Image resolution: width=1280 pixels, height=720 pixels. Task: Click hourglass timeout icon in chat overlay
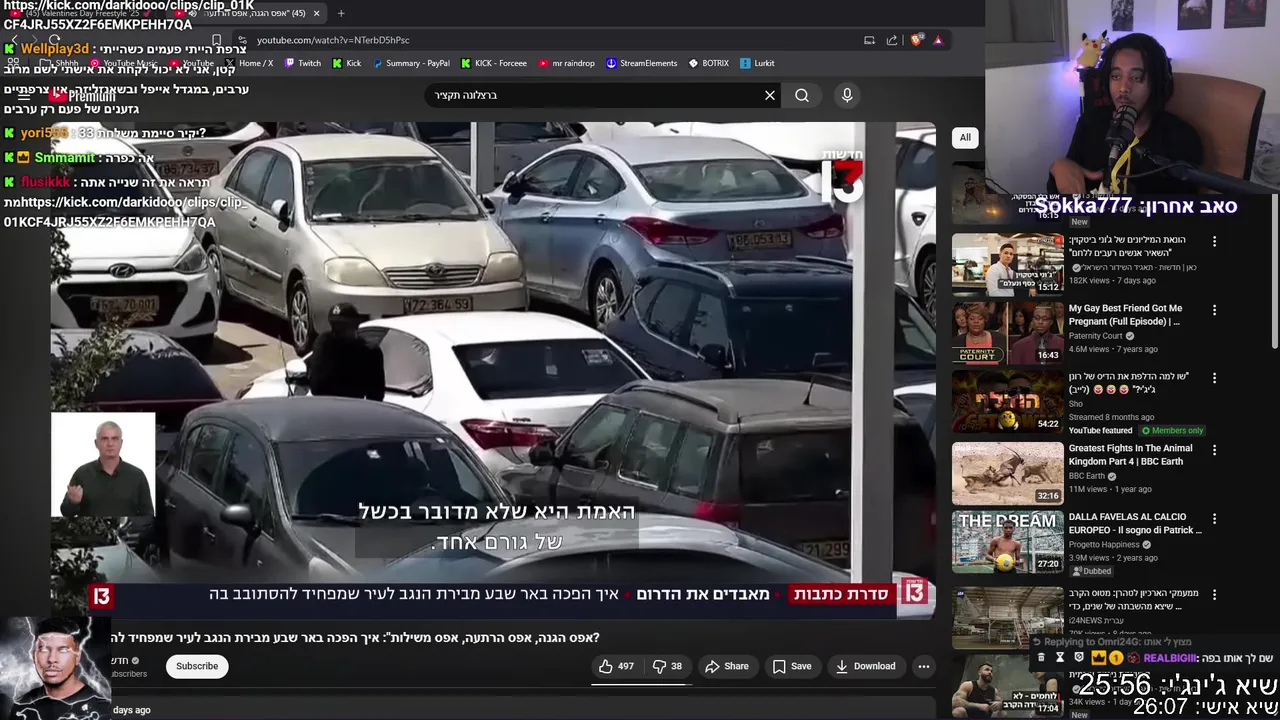[1060, 657]
